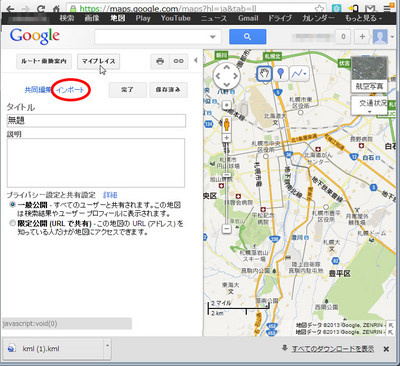Click the link chain icon button
The image size is (400, 366).
click(179, 61)
